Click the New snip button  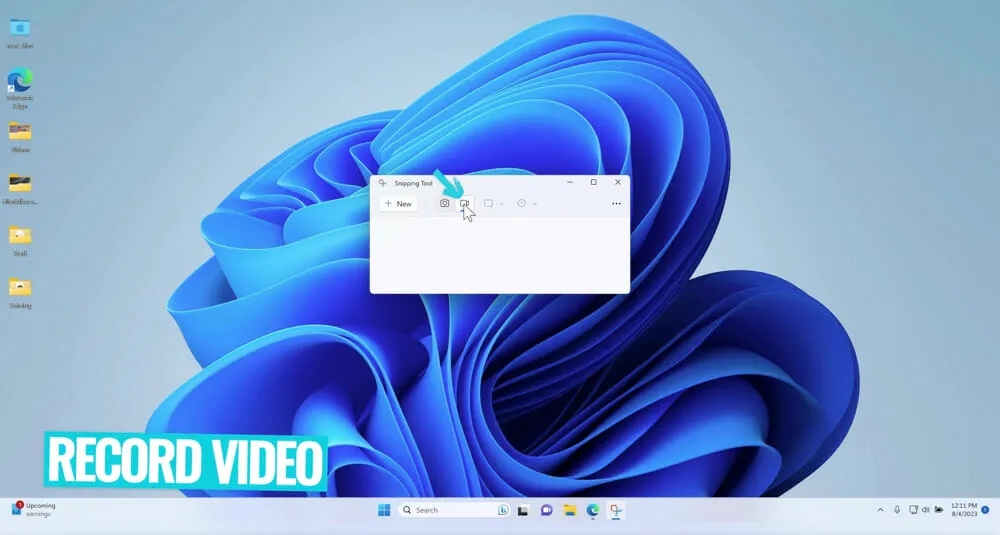pos(398,203)
